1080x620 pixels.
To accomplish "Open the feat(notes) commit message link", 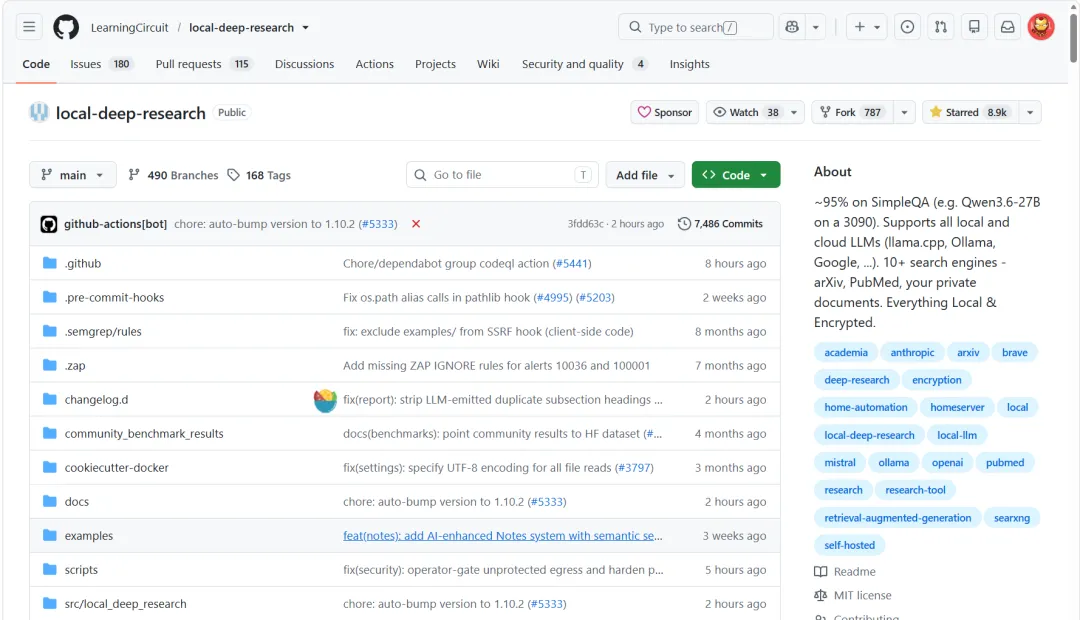I will click(x=503, y=535).
